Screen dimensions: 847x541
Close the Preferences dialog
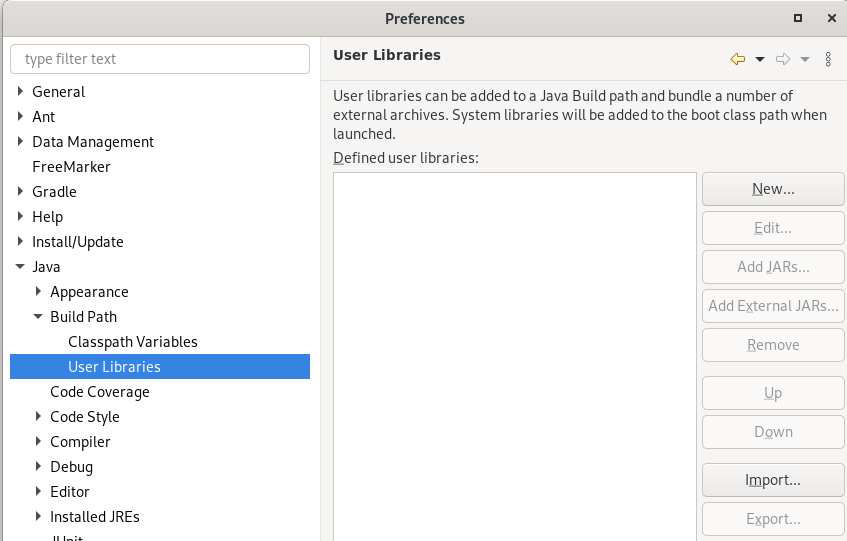coord(831,18)
